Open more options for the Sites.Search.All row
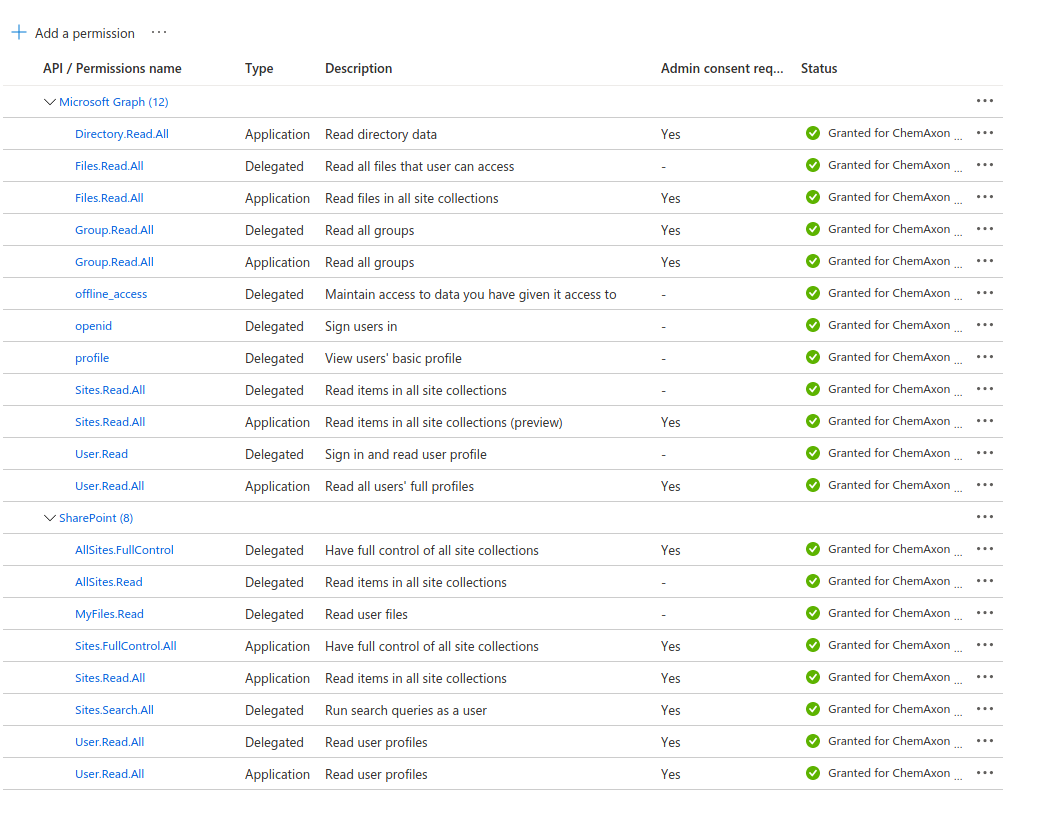Image resolution: width=1039 pixels, height=816 pixels. point(984,709)
